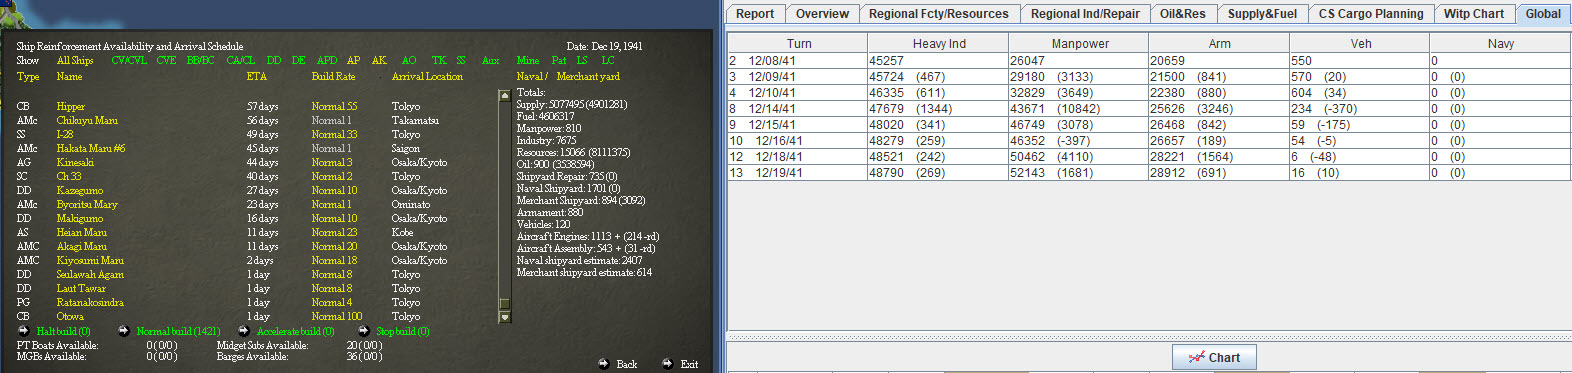Viewport: 1572px width, 373px height.
Task: Sort ship list by ETA header
Action: point(257,77)
